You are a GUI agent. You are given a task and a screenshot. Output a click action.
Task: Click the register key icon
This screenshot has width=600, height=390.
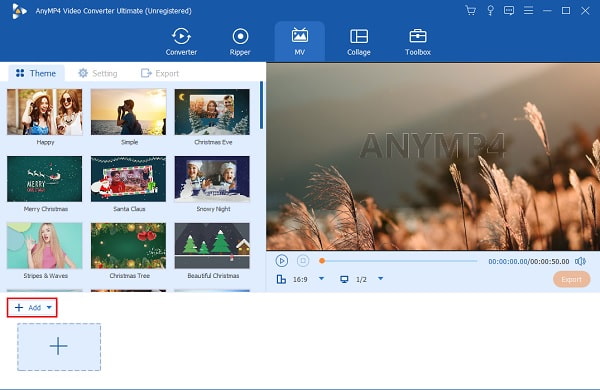(x=490, y=10)
